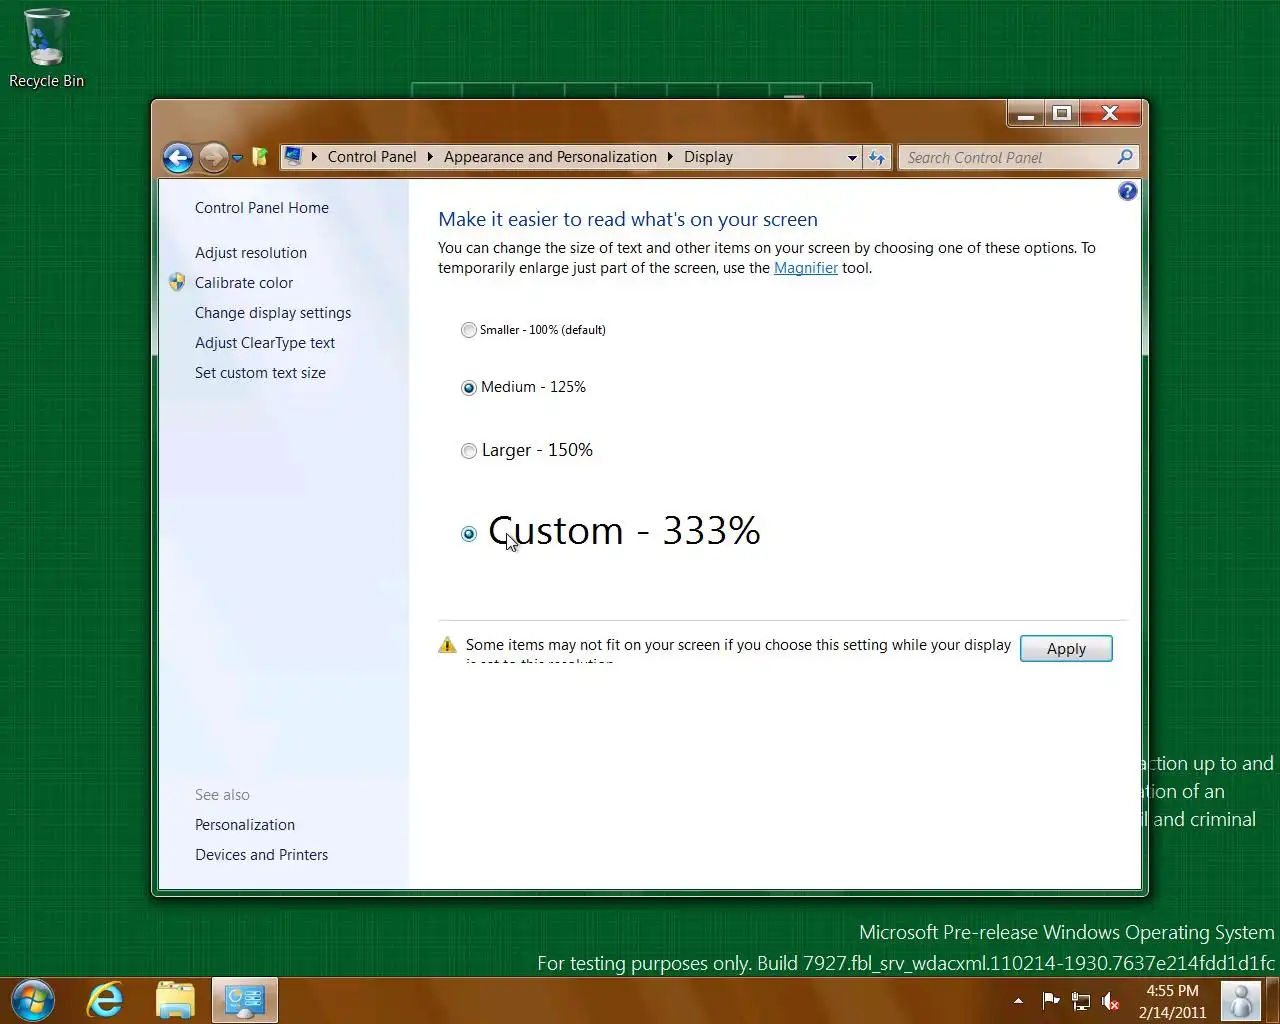The image size is (1280, 1024).
Task: Open Calibrate color link
Action: point(244,283)
